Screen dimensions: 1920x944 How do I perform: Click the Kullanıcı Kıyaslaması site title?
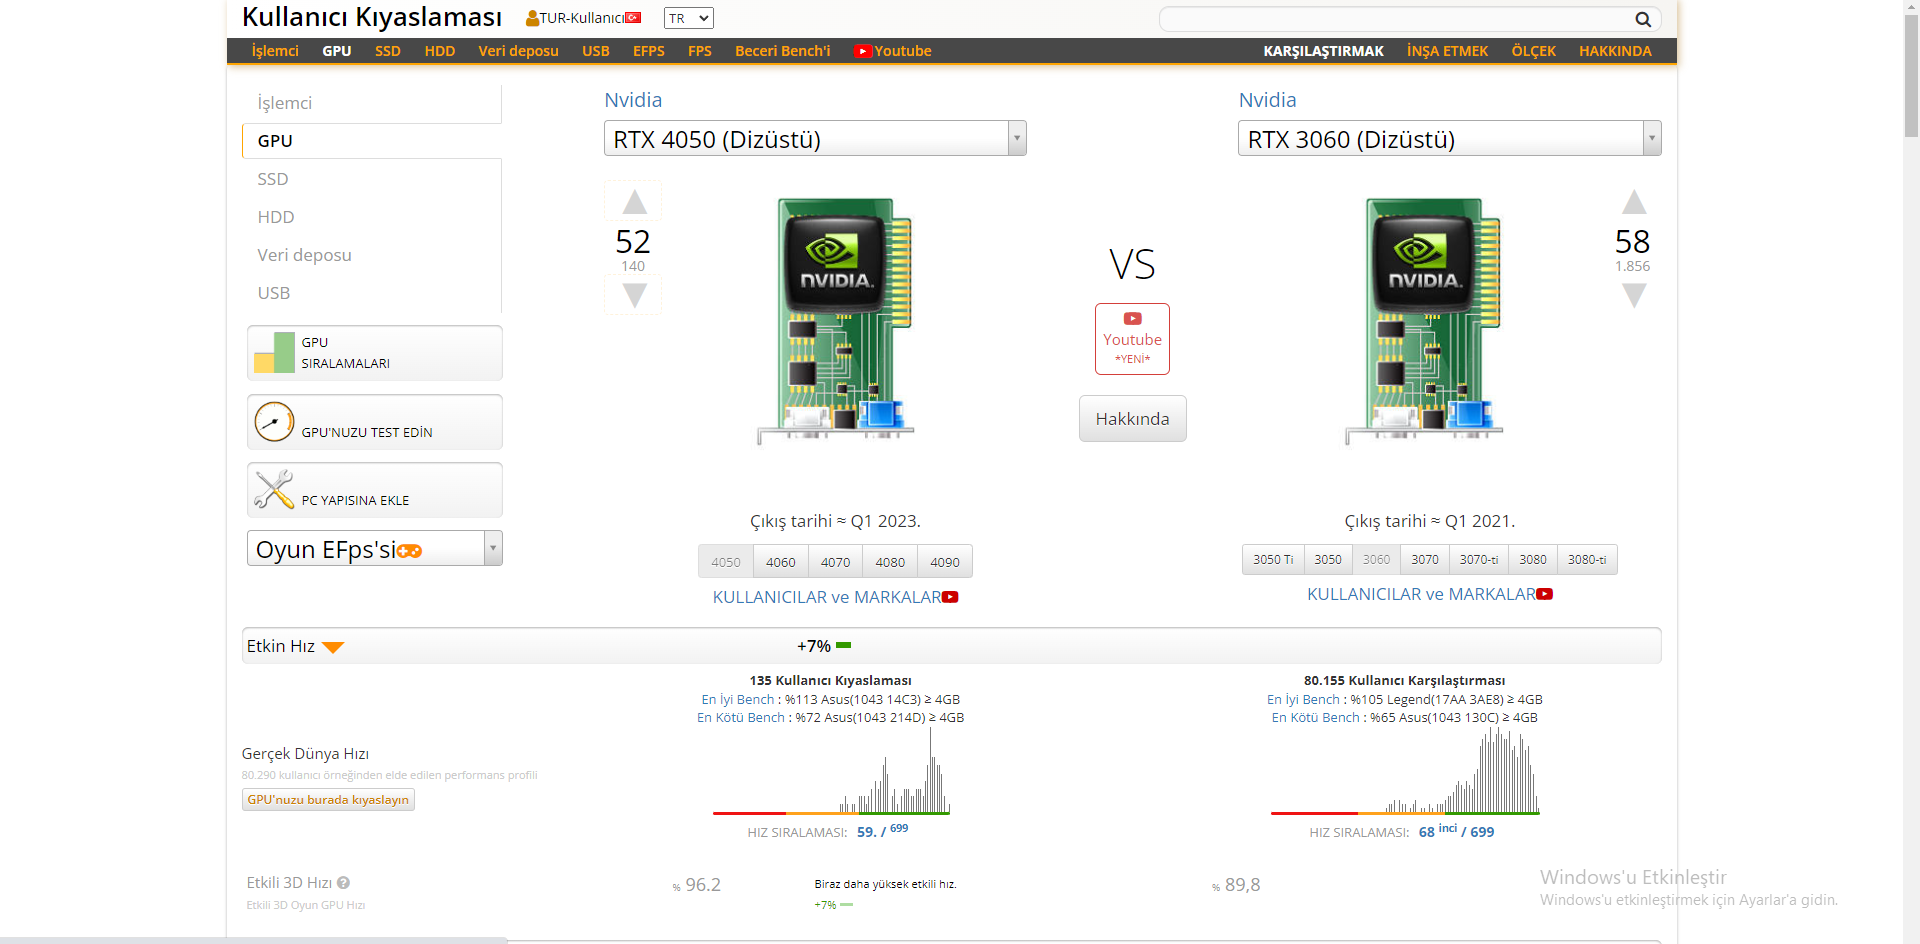tap(372, 17)
